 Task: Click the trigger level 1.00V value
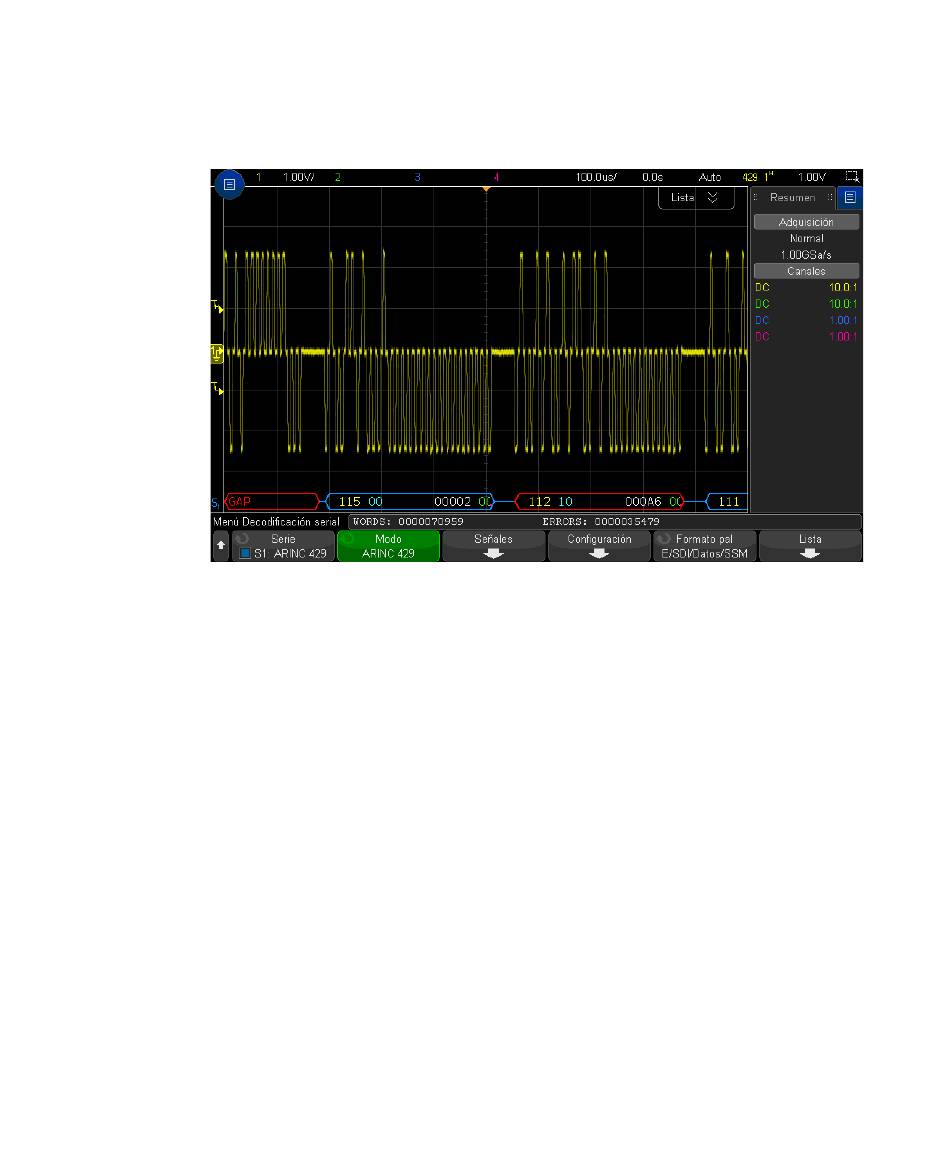[x=811, y=177]
